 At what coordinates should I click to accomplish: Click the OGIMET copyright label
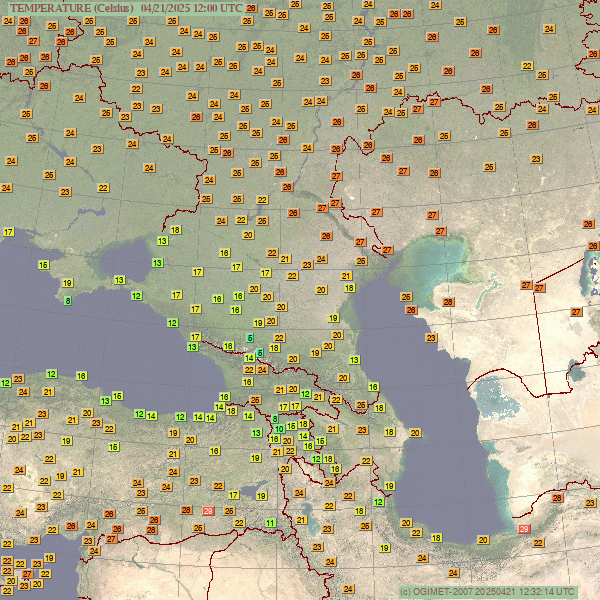coord(486,591)
